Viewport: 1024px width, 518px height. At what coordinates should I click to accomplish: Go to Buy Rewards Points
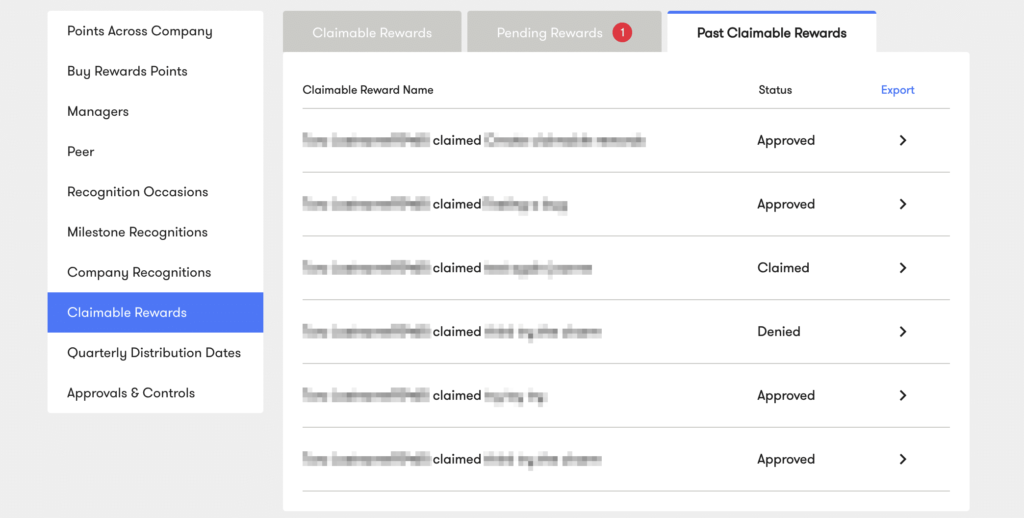click(x=155, y=71)
